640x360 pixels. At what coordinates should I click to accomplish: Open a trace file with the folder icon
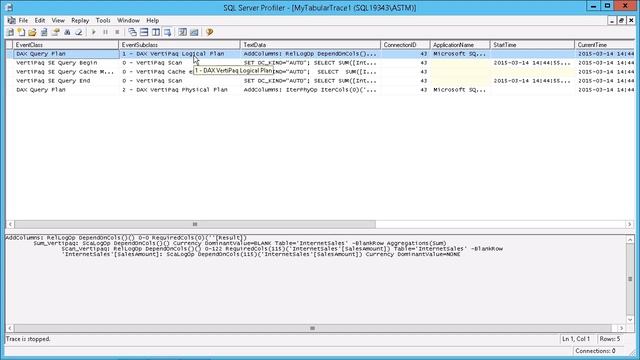coord(32,32)
